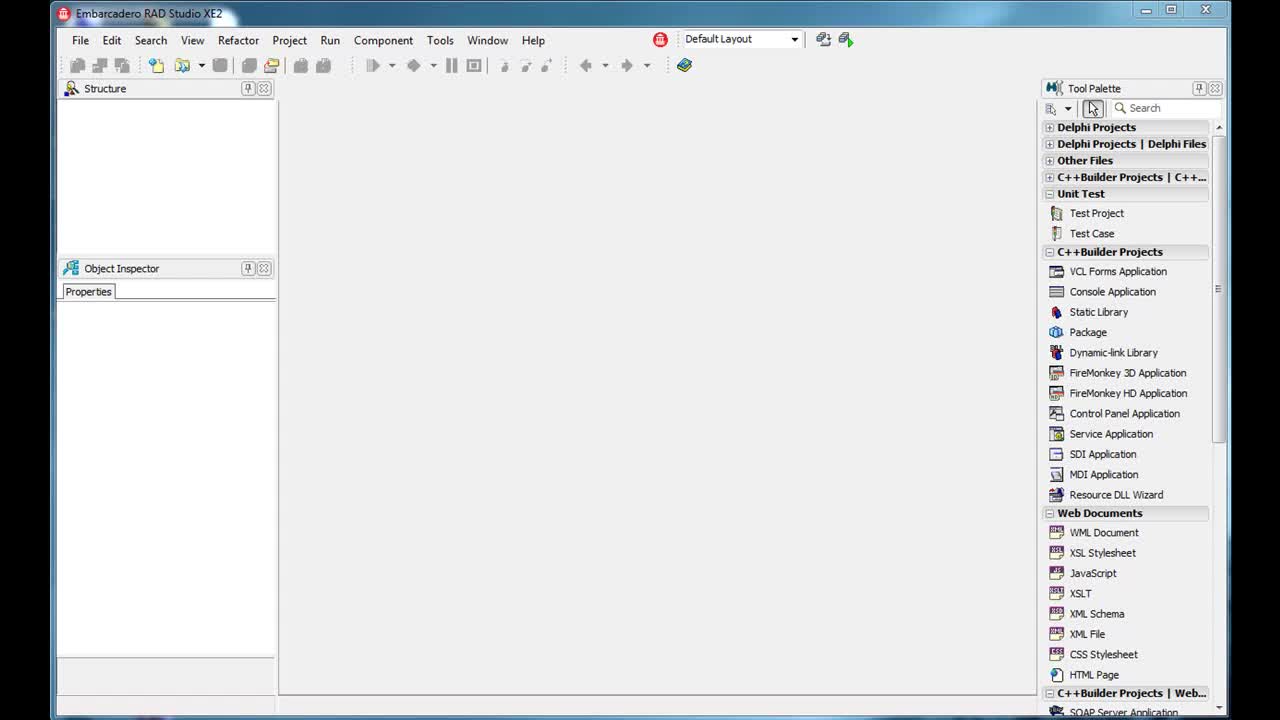Click the HTML Page entry
The height and width of the screenshot is (720, 1280).
1094,675
